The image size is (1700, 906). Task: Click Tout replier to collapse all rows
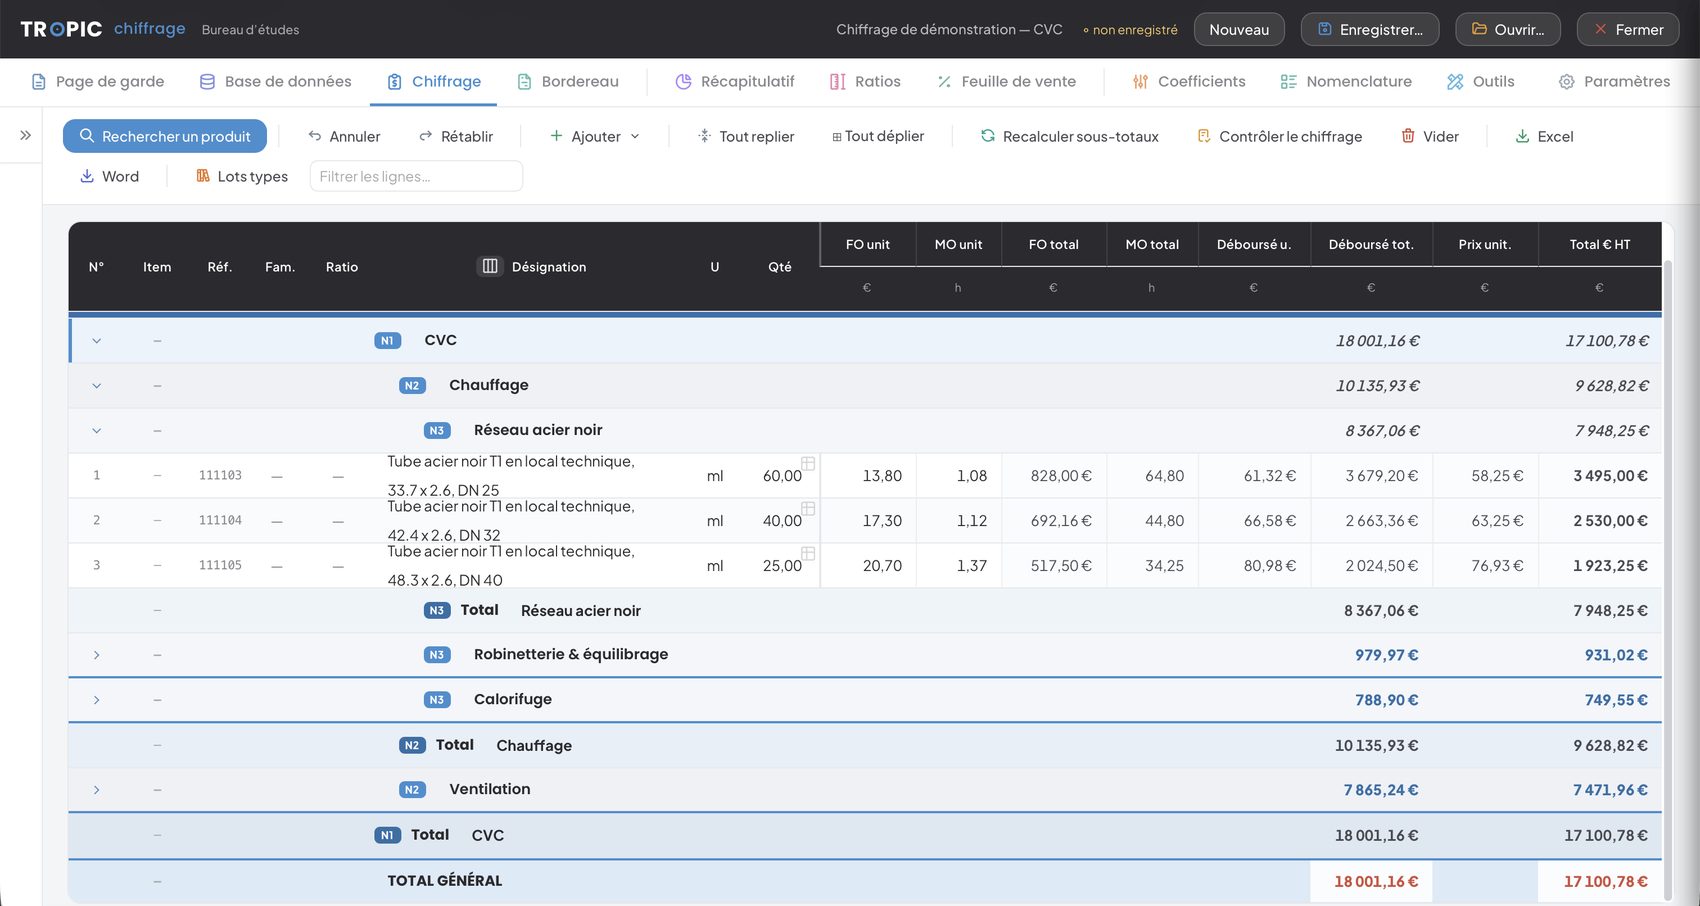coord(746,136)
